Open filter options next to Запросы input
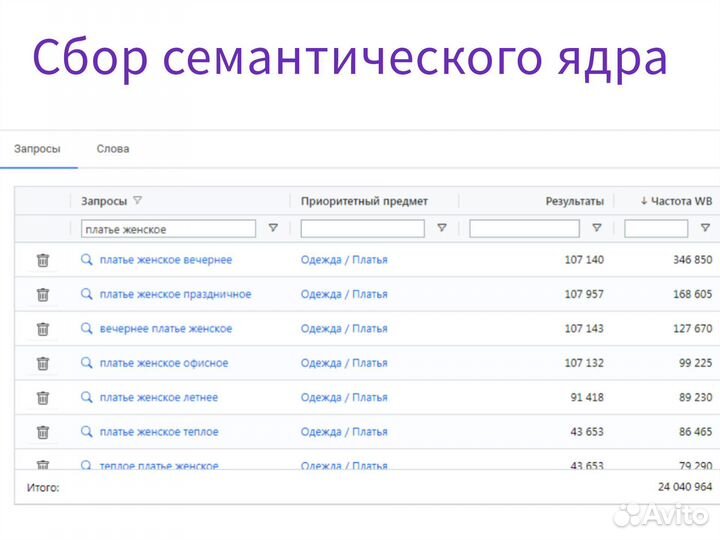 tap(273, 228)
